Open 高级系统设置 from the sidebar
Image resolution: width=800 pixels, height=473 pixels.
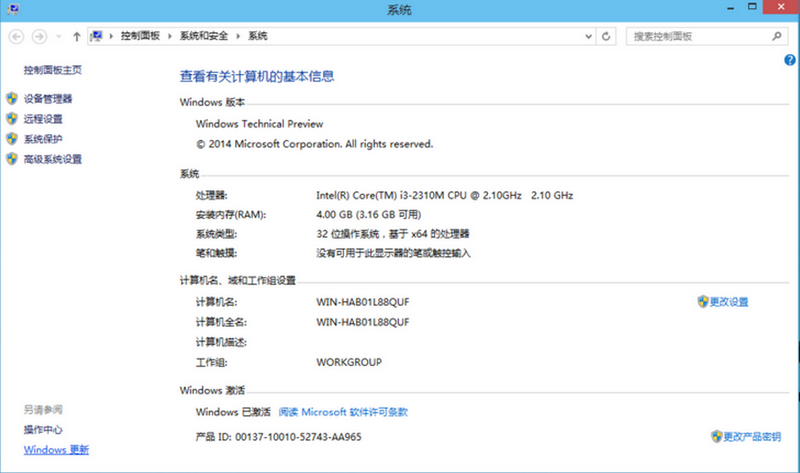click(52, 159)
